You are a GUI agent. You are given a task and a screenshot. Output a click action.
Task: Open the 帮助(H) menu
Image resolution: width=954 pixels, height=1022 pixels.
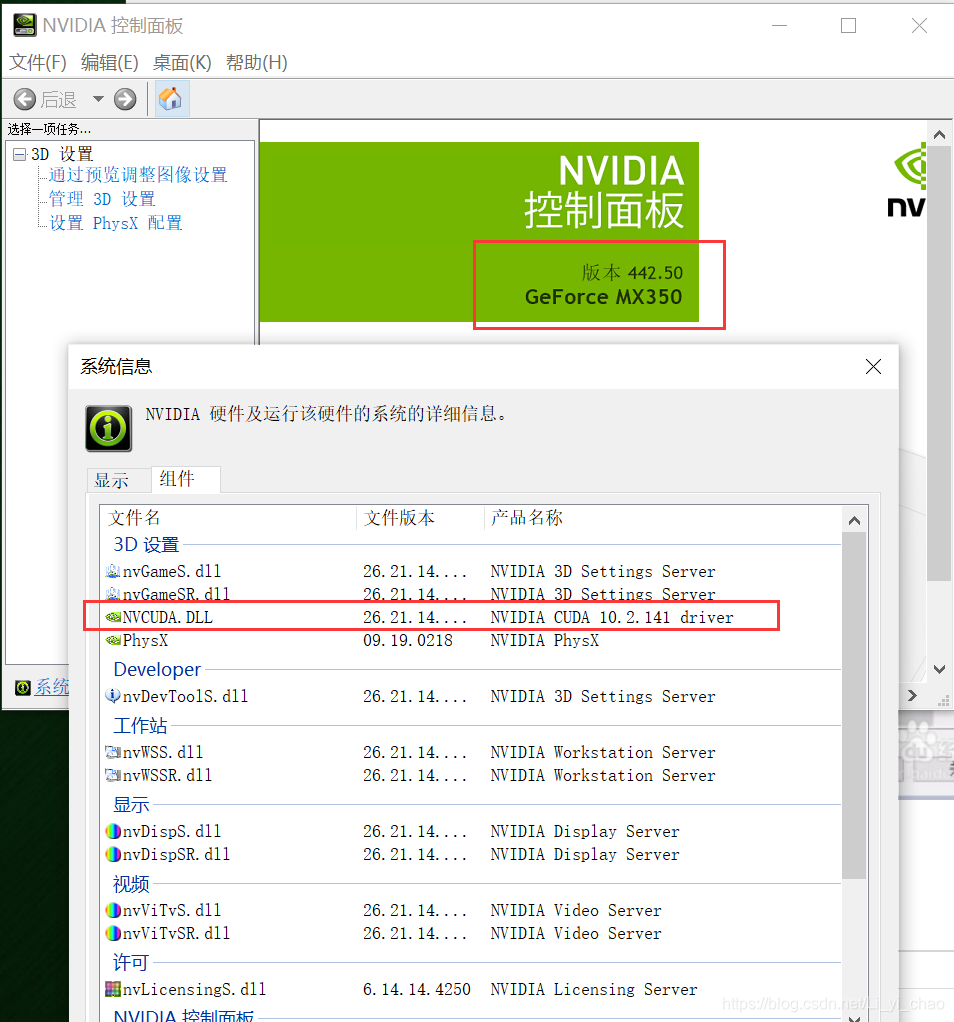pos(257,63)
